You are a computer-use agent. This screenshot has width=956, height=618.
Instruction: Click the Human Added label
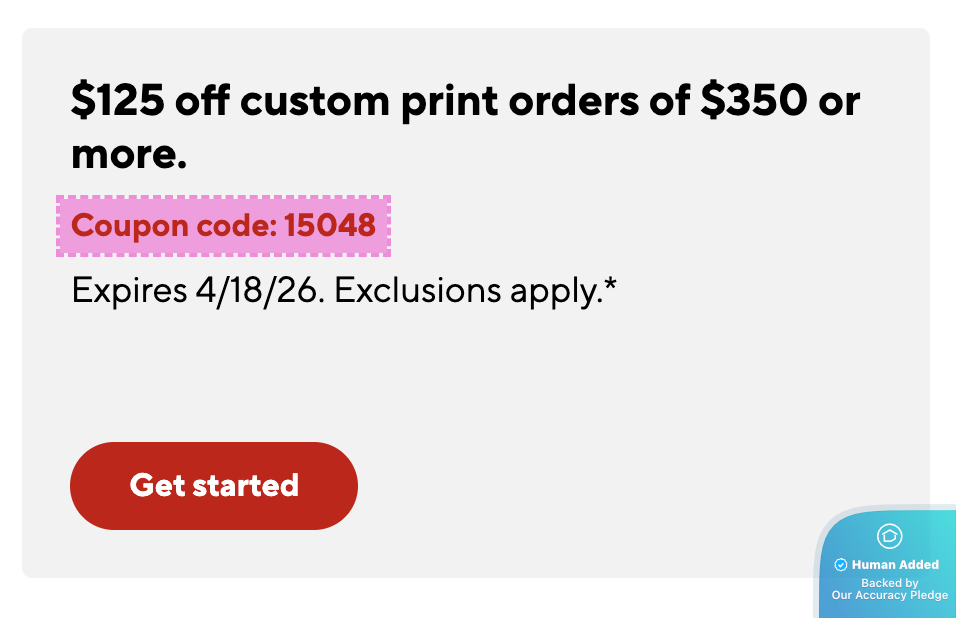[x=895, y=565]
